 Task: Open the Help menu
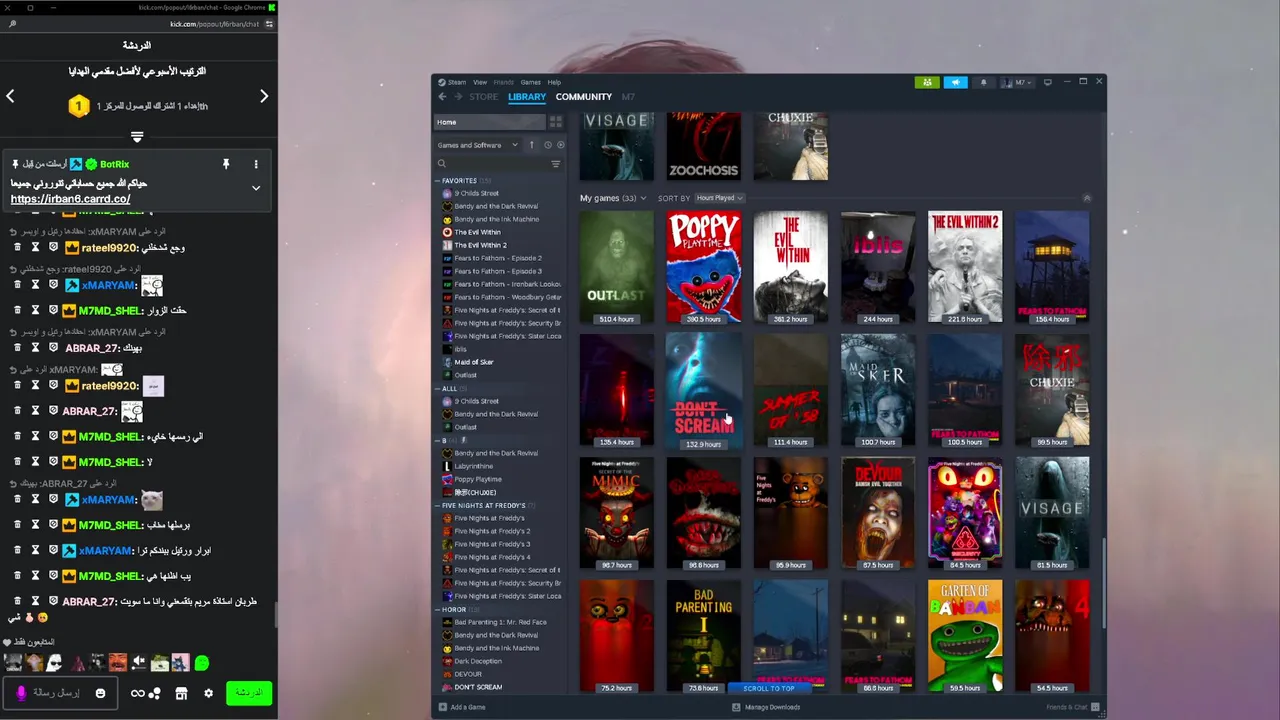pyautogui.click(x=554, y=82)
